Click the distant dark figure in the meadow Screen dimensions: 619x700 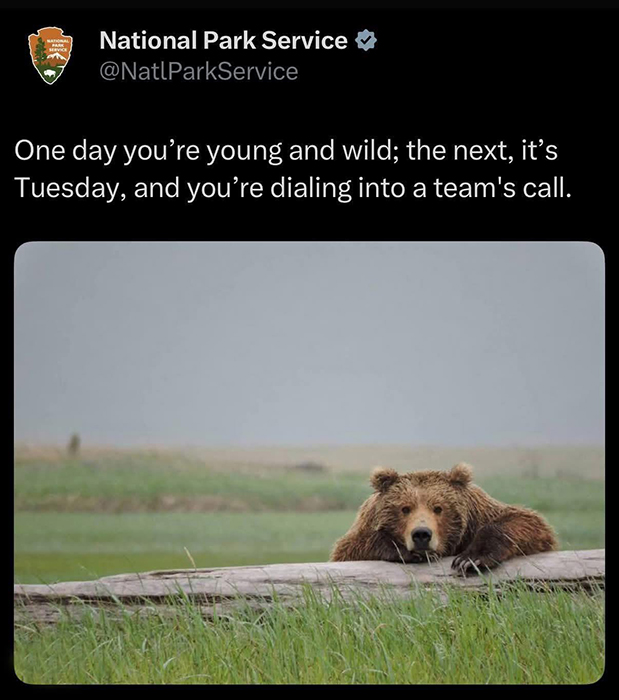pyautogui.click(x=73, y=445)
